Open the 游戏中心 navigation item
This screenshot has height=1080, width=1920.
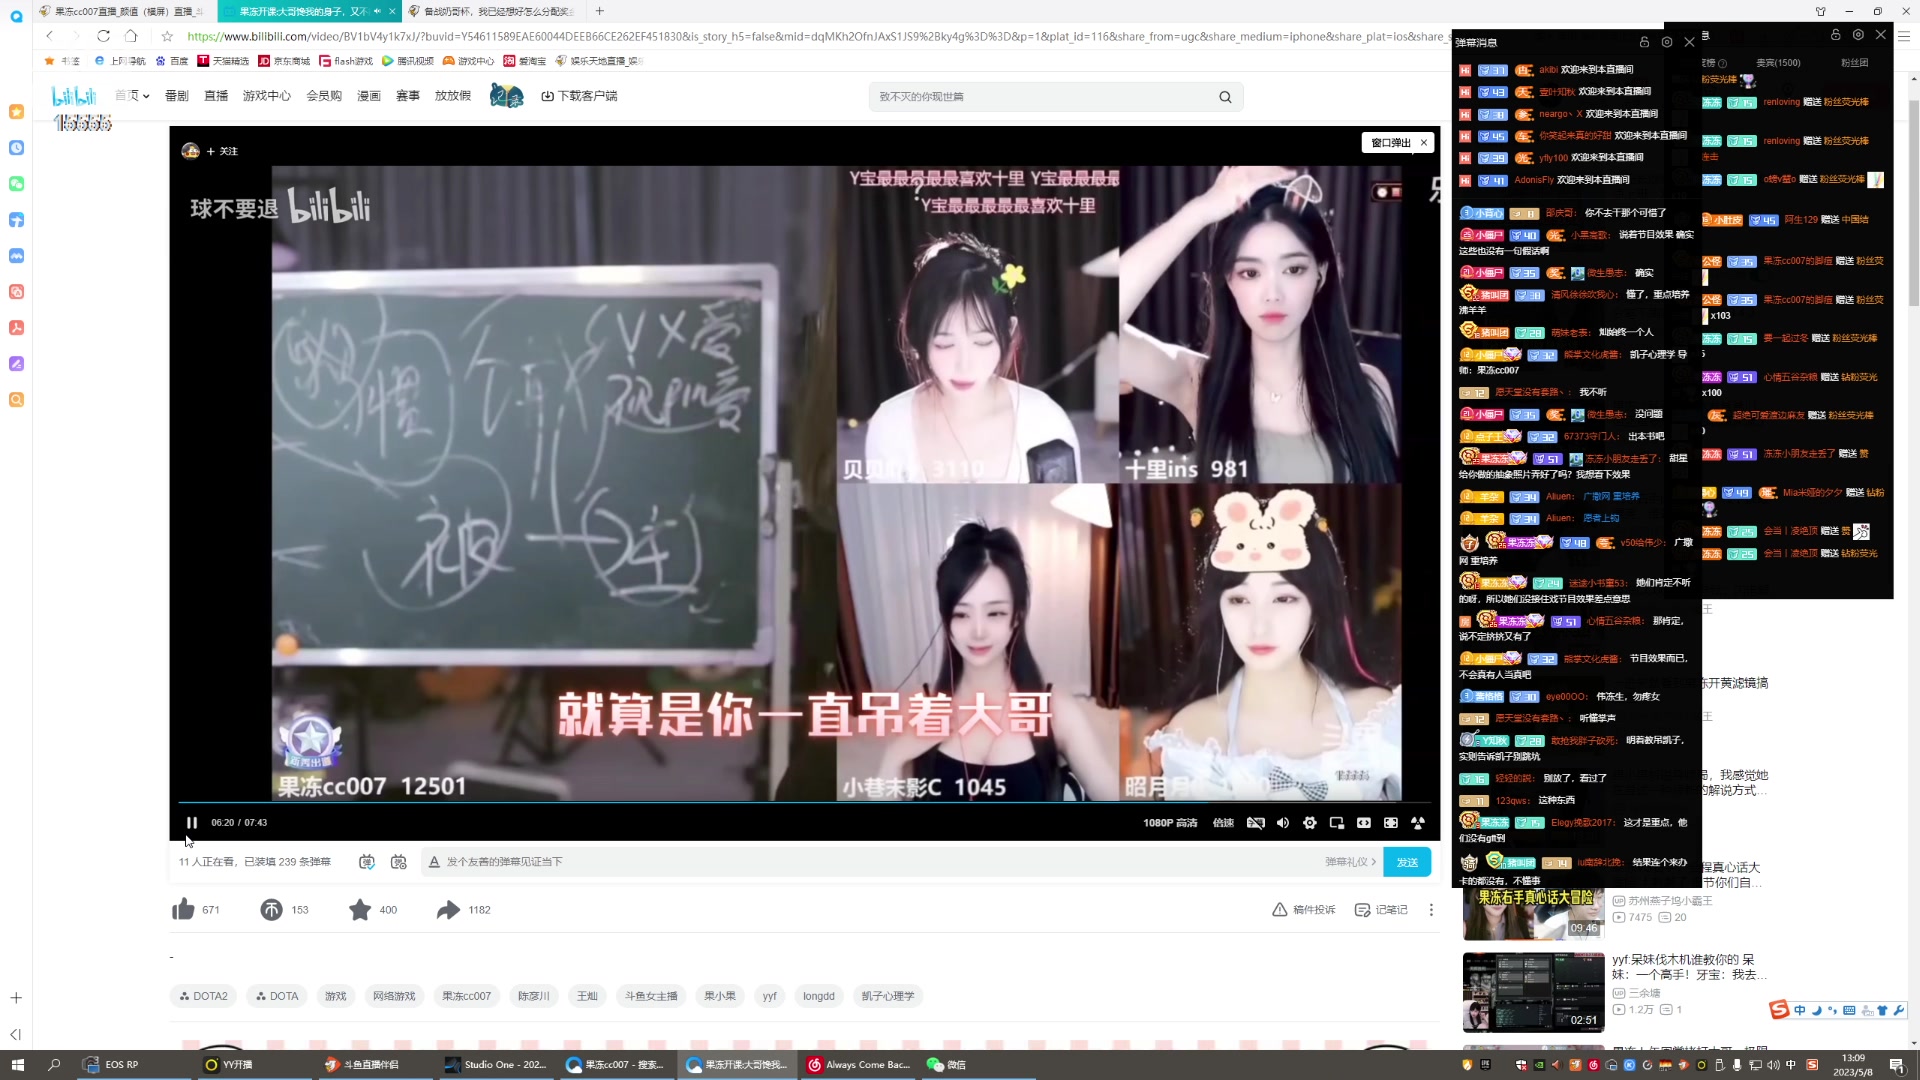click(267, 96)
